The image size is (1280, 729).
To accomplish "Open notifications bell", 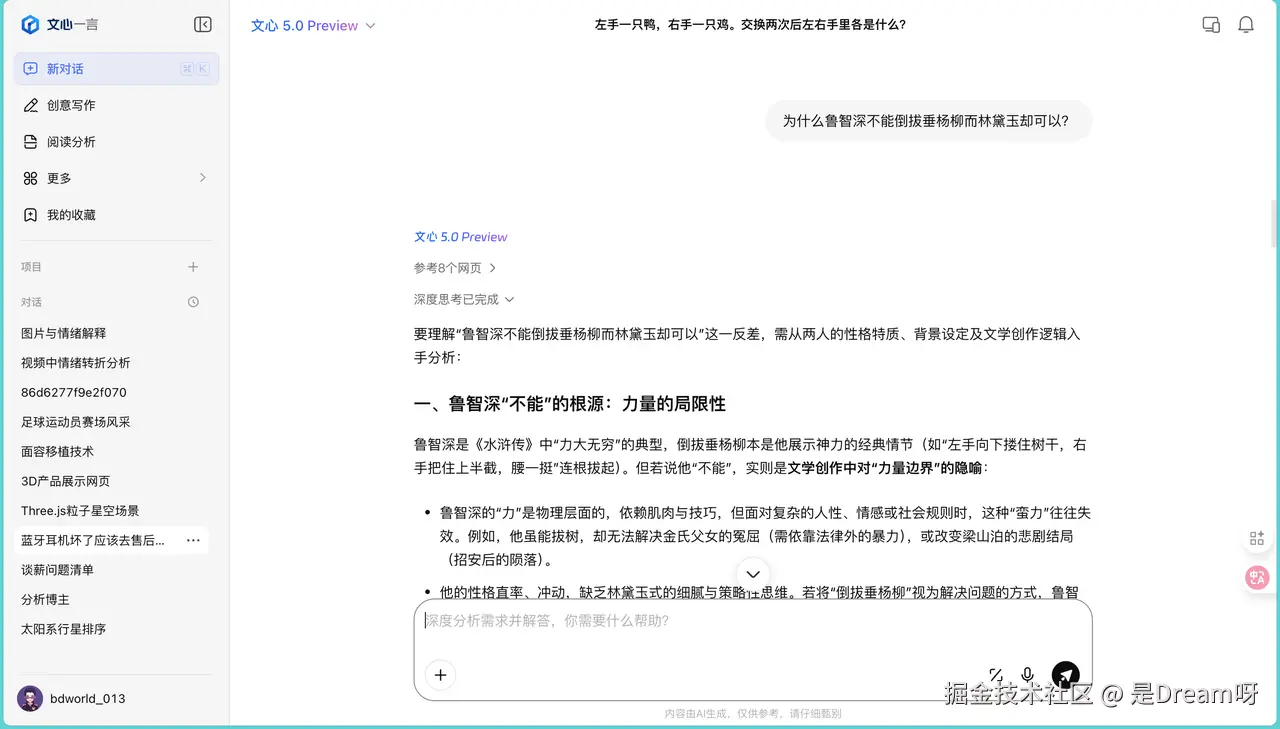I will [1246, 25].
